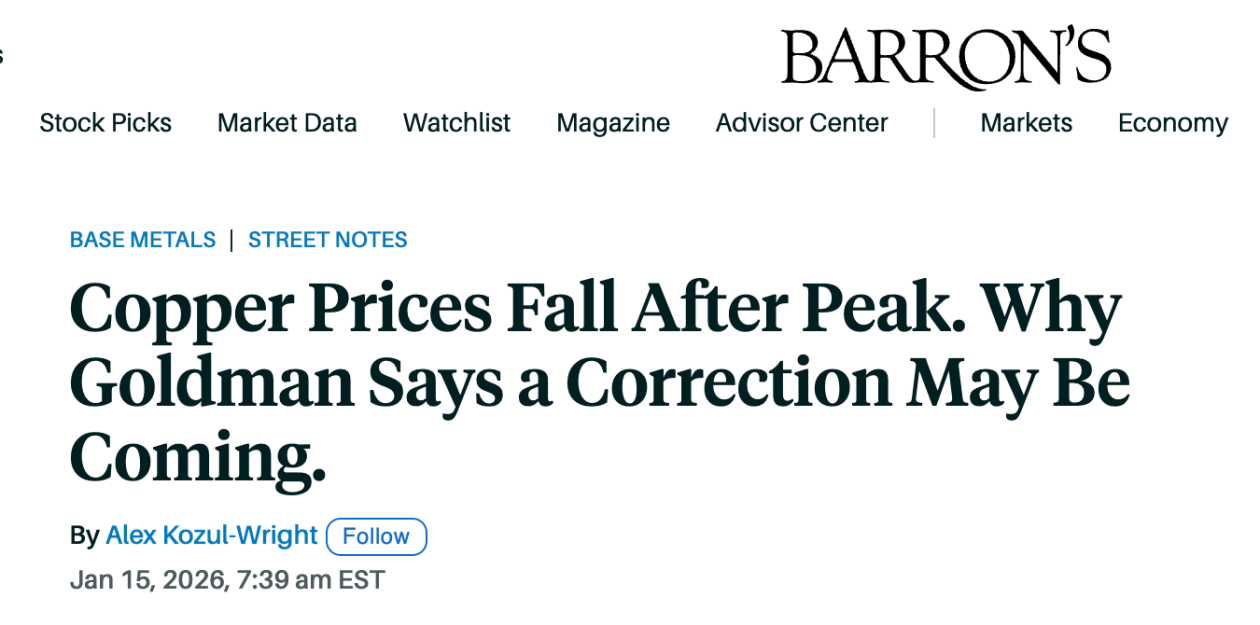Click the BASE METALS category link
This screenshot has height=625, width=1260.
(142, 240)
